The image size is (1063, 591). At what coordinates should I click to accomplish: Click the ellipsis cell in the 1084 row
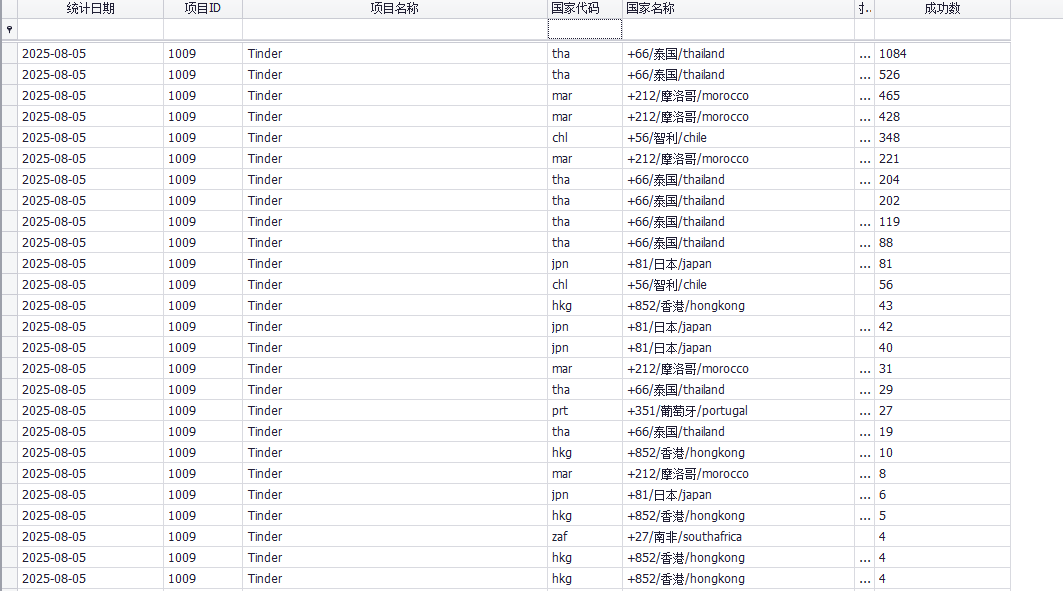(864, 54)
